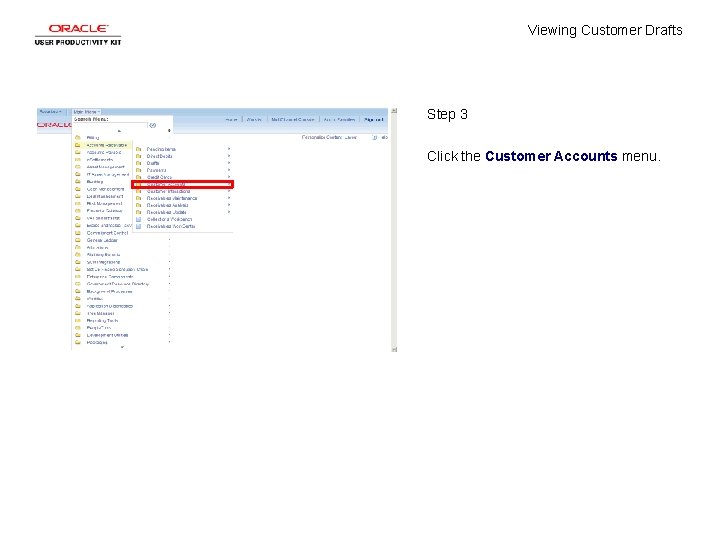Viewport: 720px width, 540px height.
Task: Click the search menu go icon
Action: click(153, 125)
